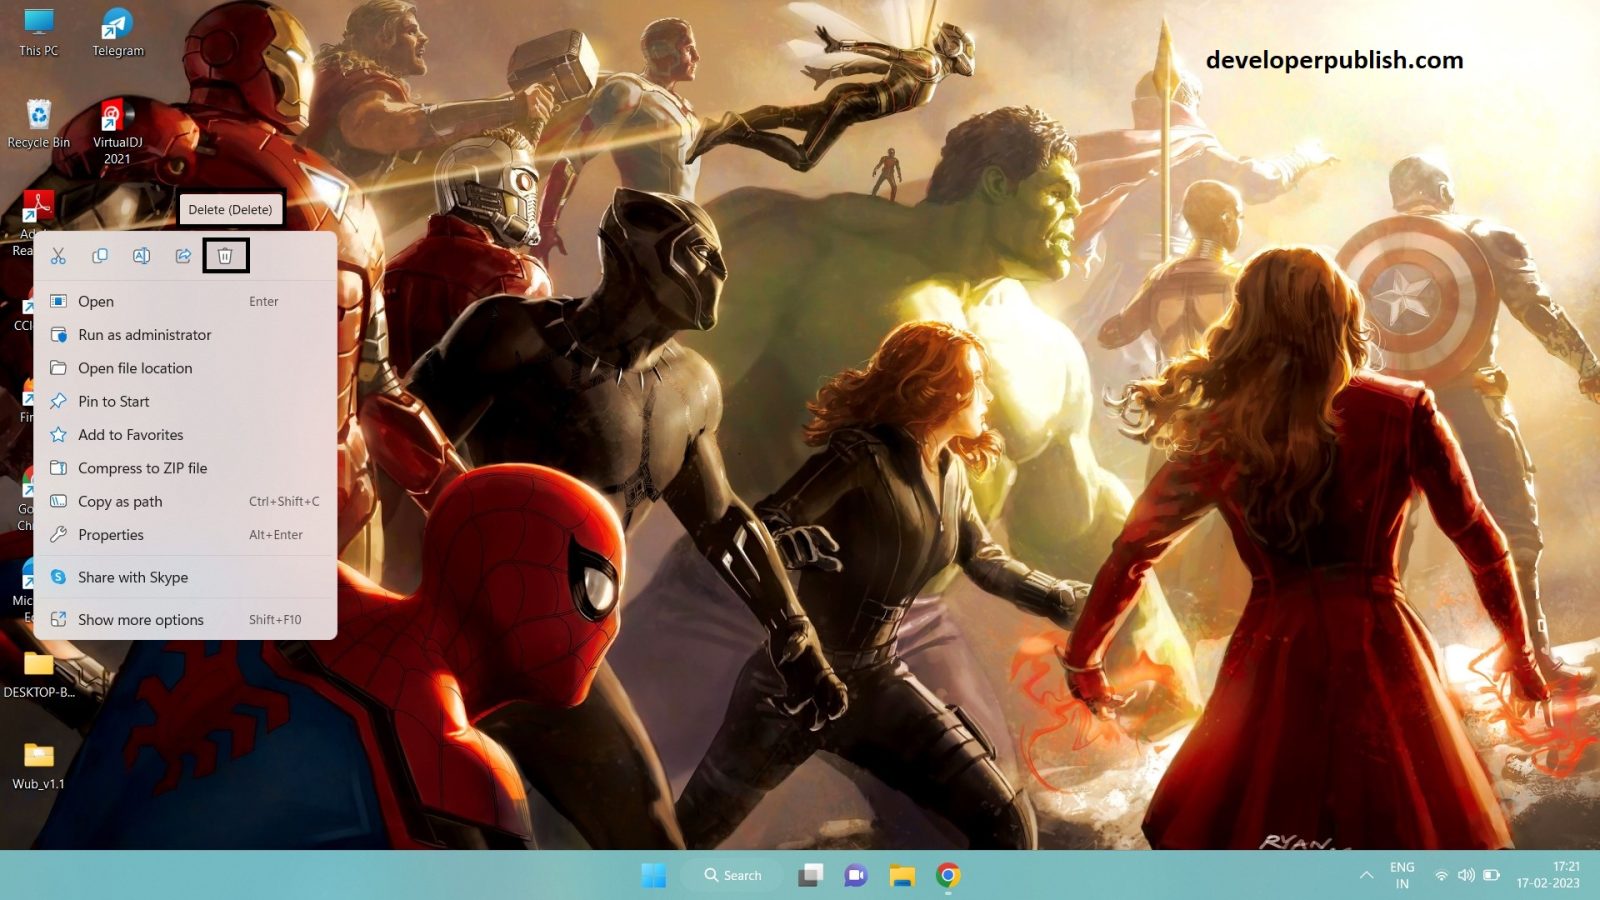Open Telegram from the desktop

click(116, 28)
